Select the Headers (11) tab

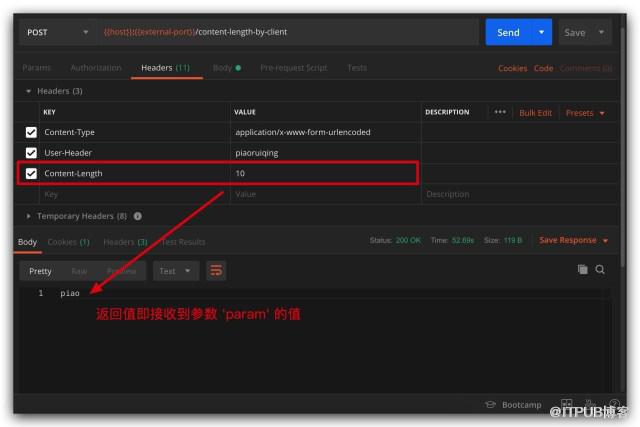(165, 68)
